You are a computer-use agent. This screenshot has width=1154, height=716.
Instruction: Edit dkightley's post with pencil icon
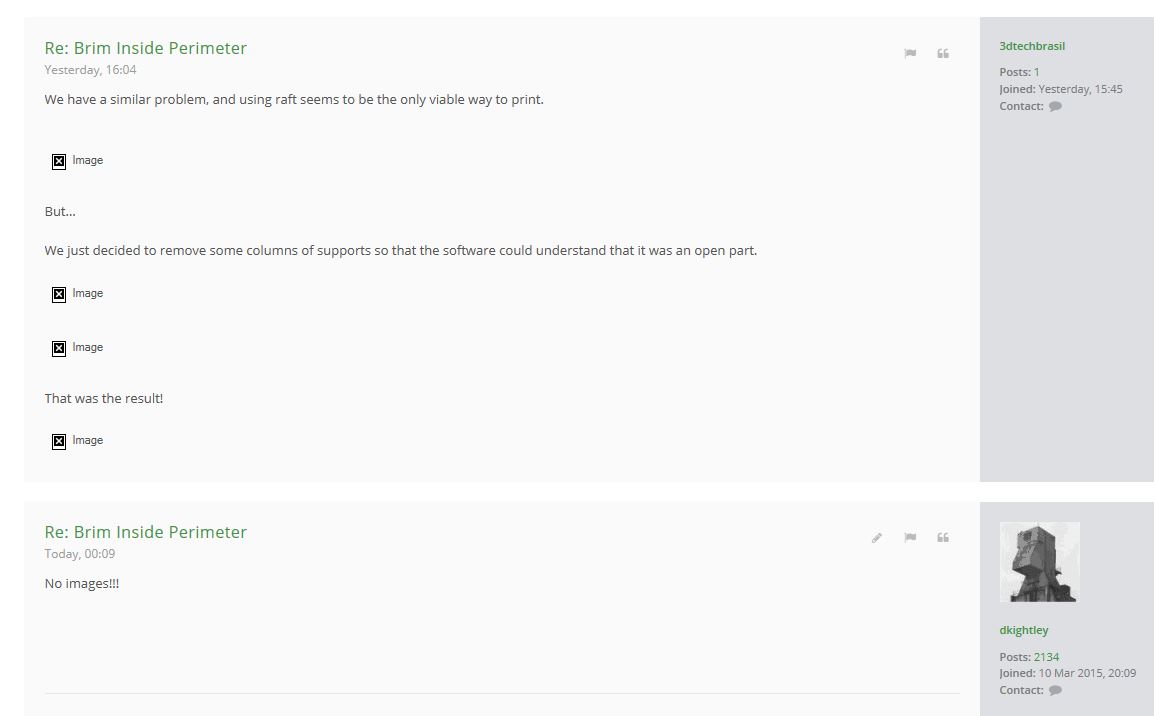[x=877, y=538]
